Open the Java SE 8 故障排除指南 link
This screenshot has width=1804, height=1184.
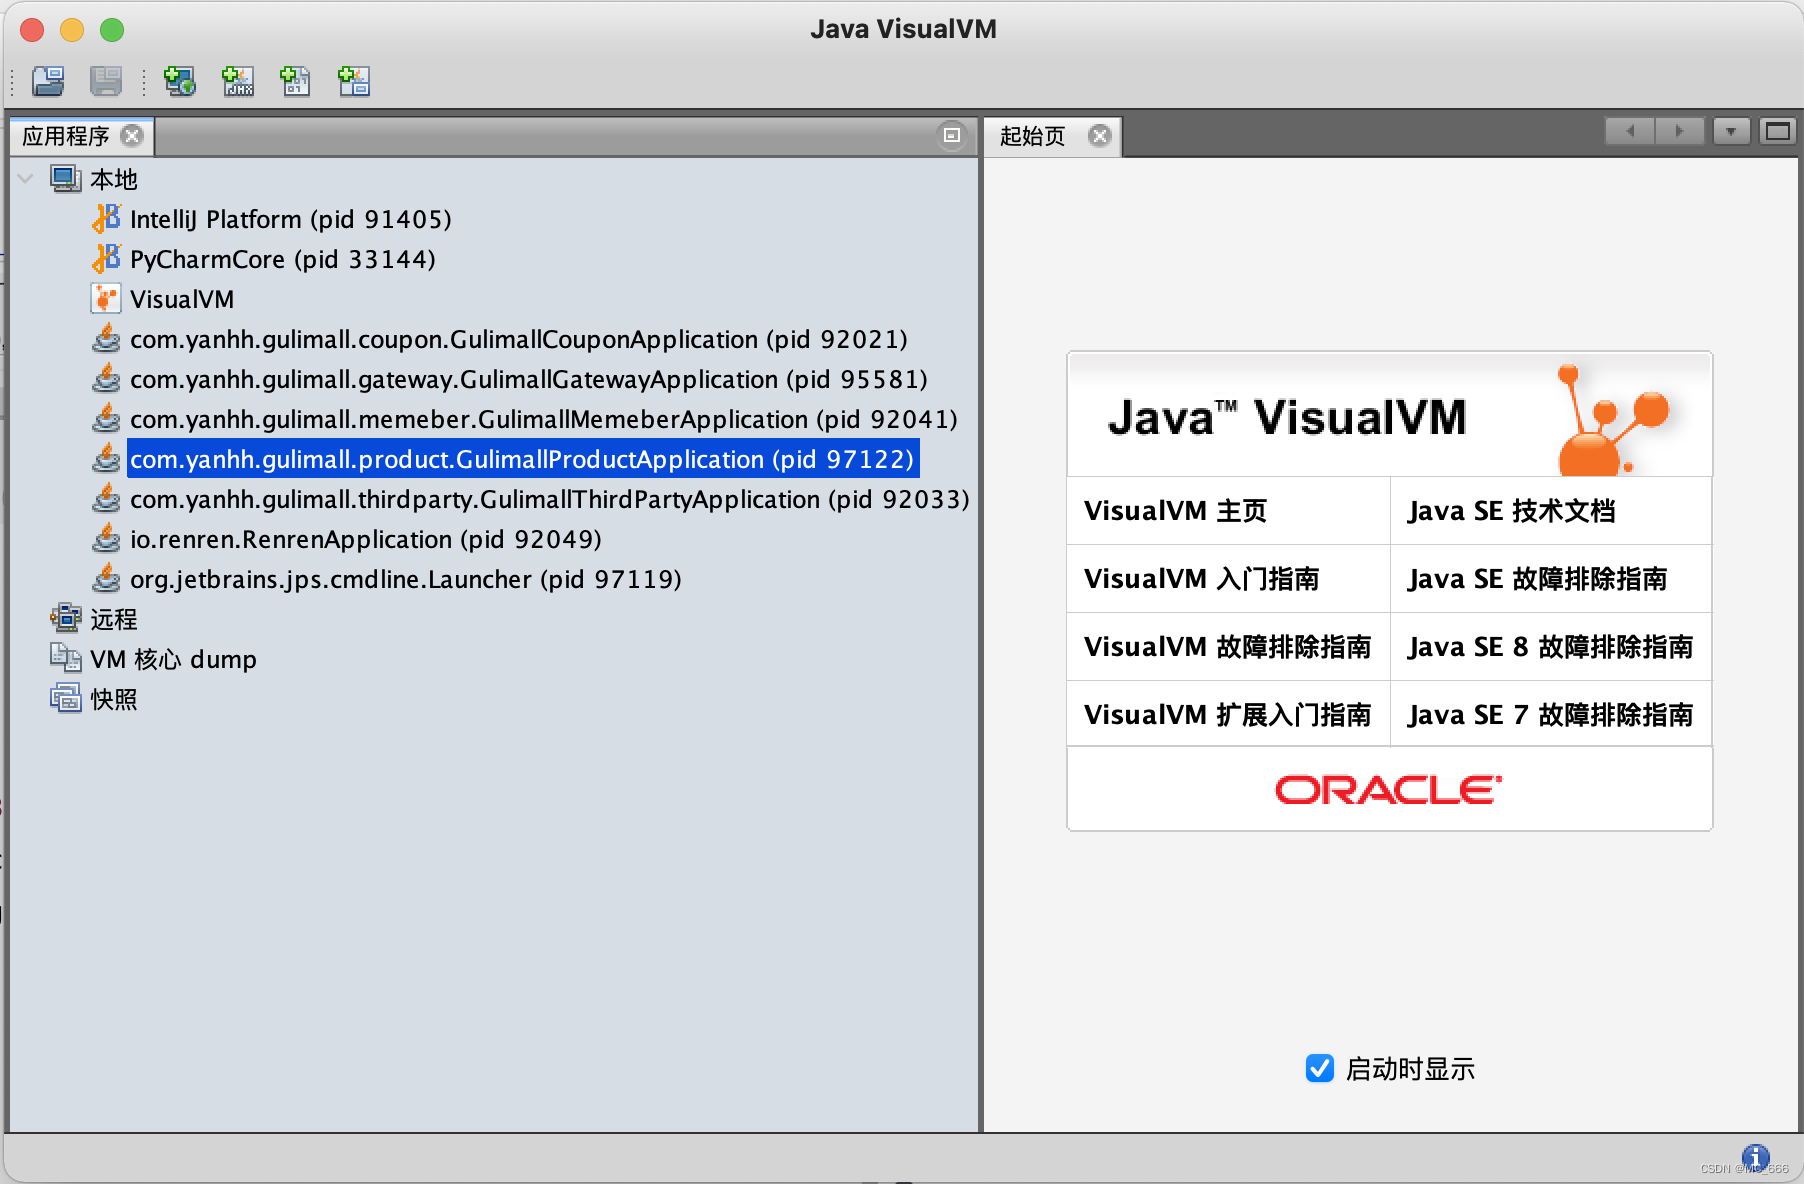[1550, 647]
